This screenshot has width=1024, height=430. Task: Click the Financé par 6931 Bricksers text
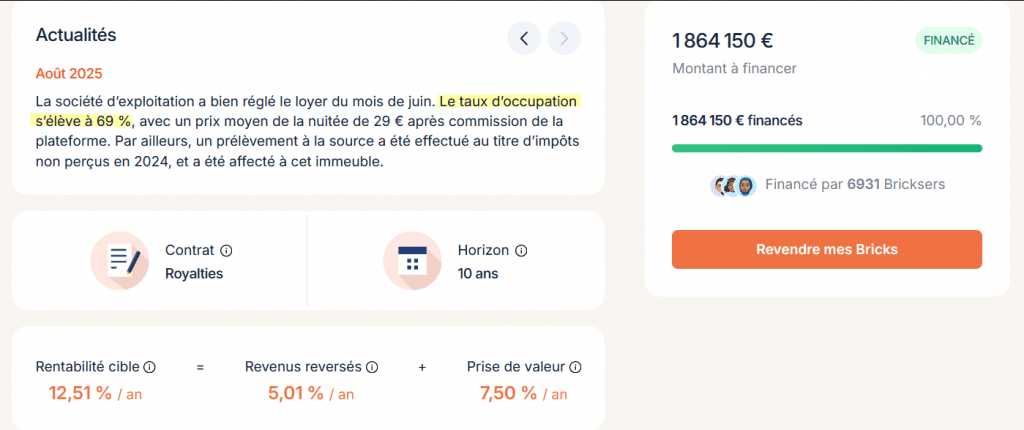tap(855, 185)
